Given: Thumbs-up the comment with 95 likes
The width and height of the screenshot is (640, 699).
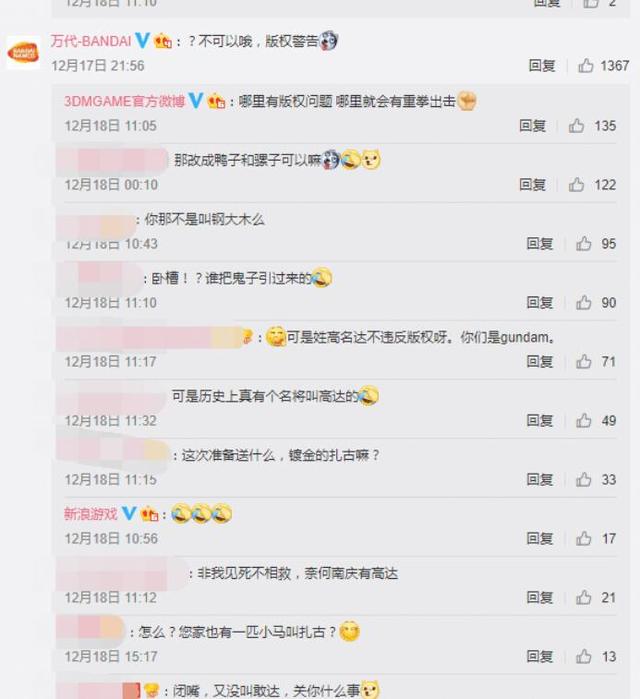Looking at the screenshot, I should click(x=583, y=243).
